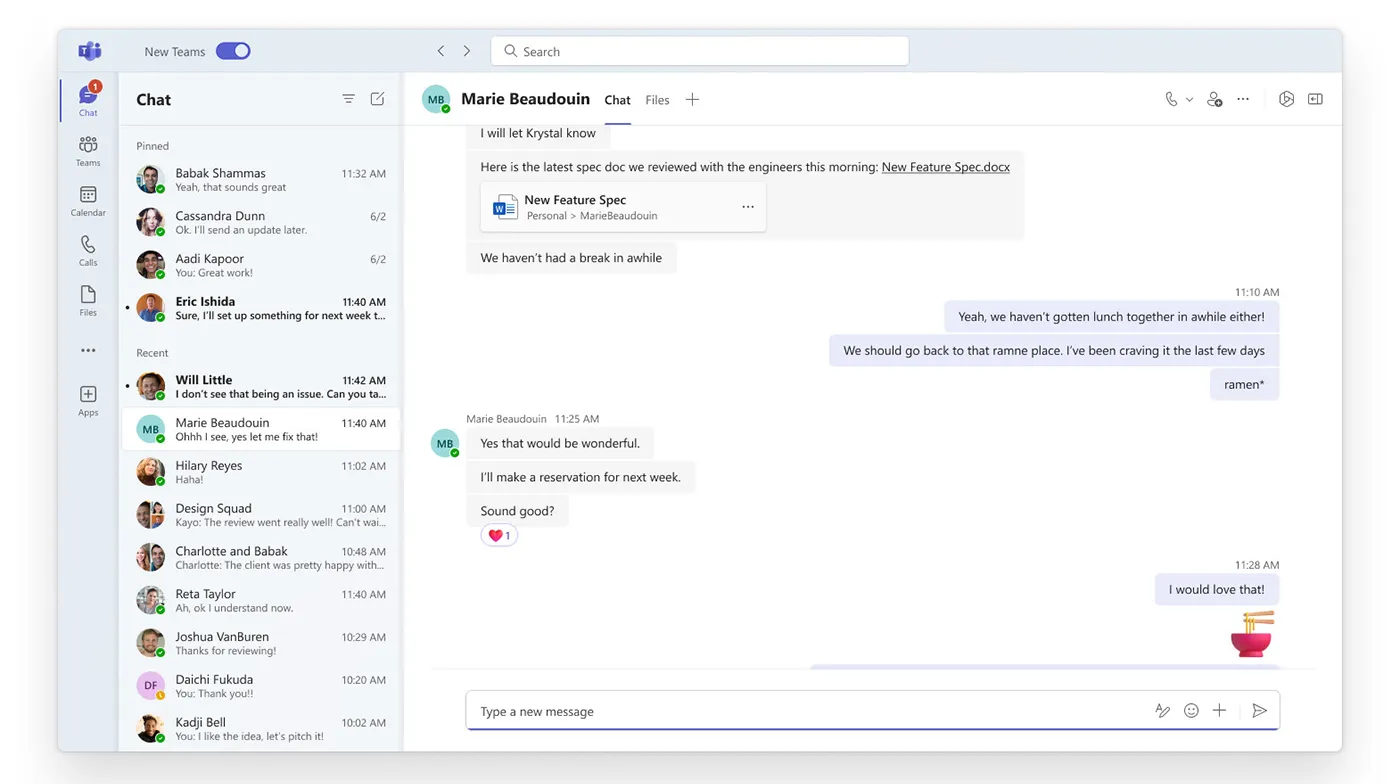
Task: Send the typed message
Action: [x=1259, y=710]
